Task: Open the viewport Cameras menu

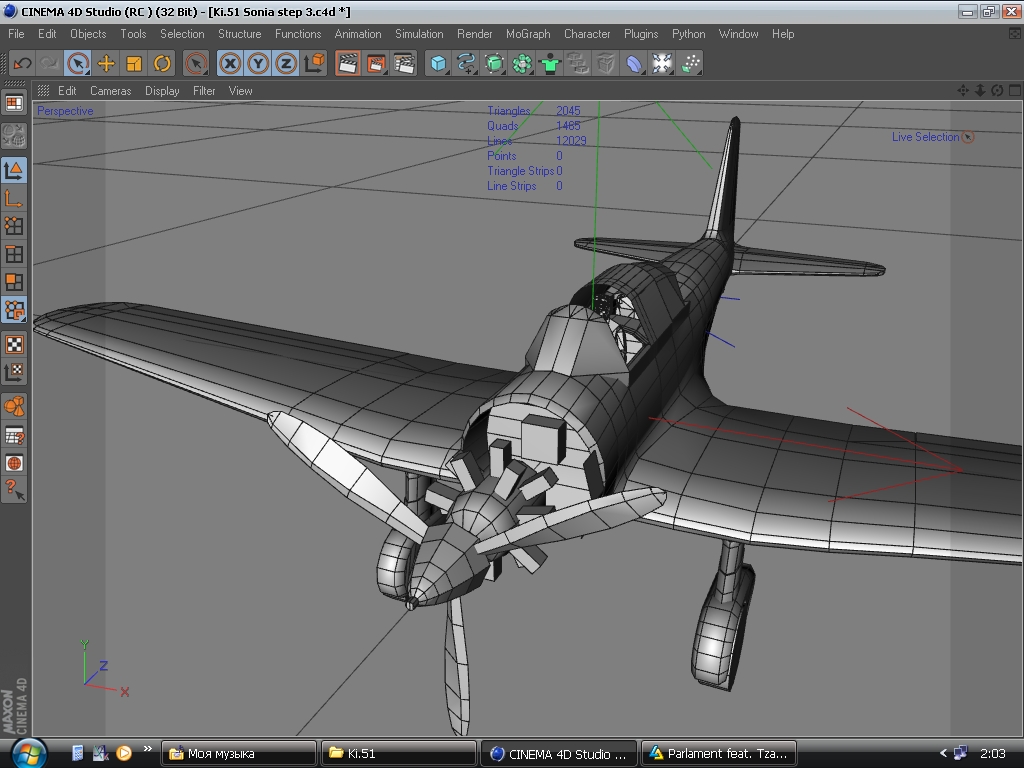Action: click(x=110, y=90)
